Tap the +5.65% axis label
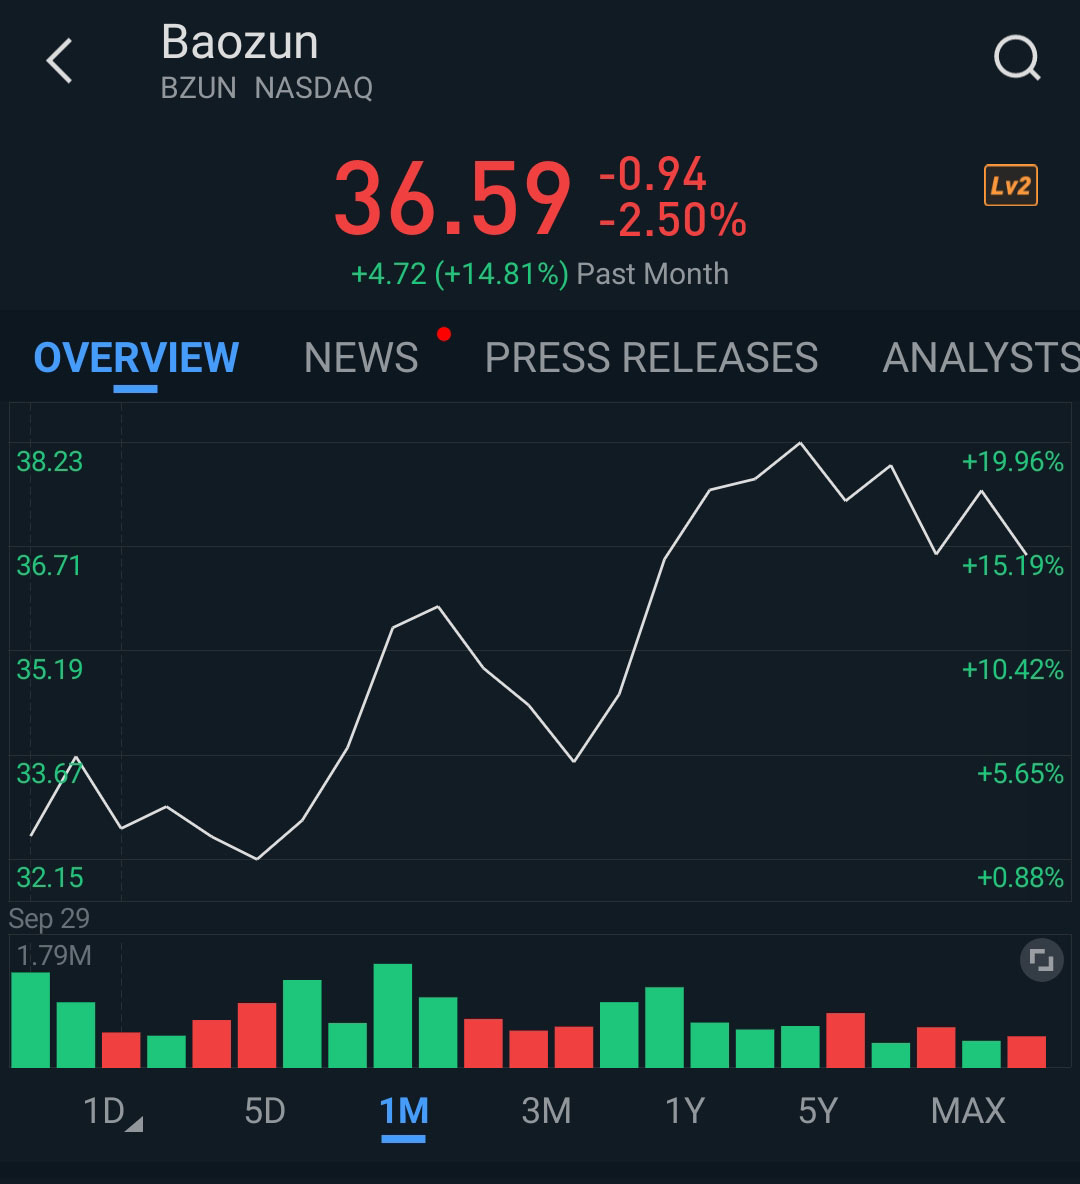The height and width of the screenshot is (1184, 1080). (1020, 774)
